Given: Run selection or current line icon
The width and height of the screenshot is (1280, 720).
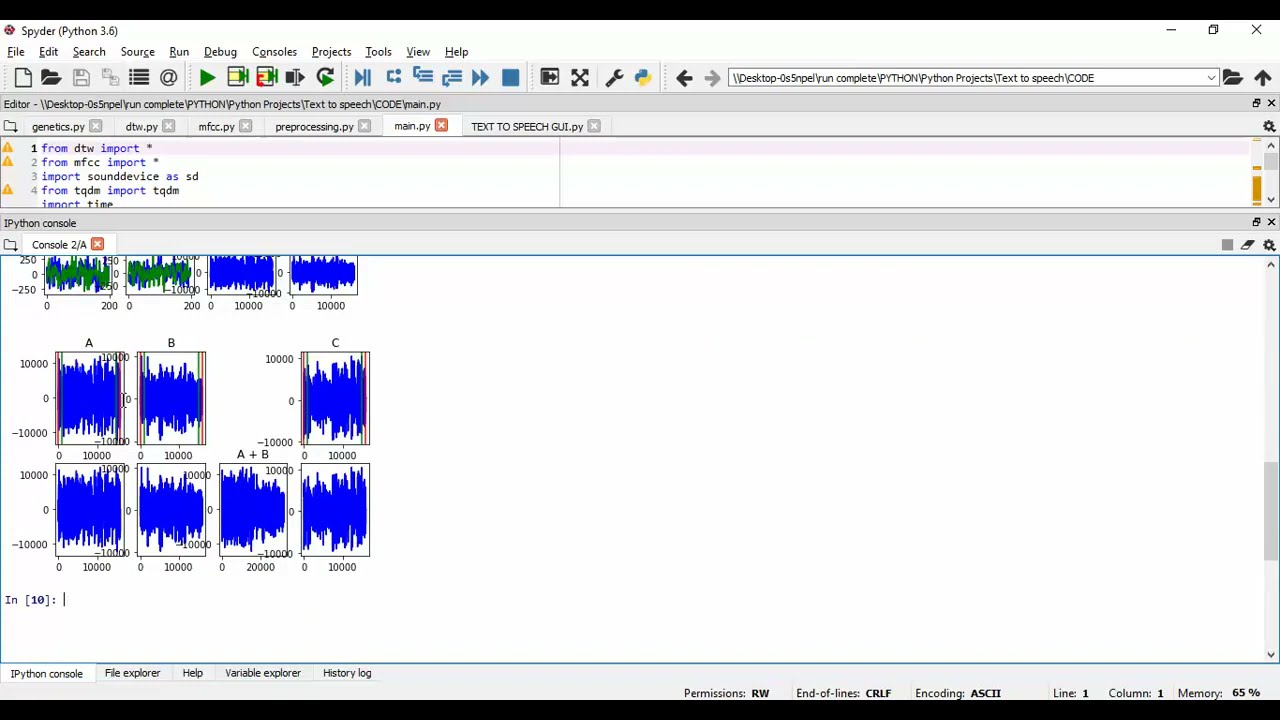Looking at the screenshot, I should (x=295, y=78).
